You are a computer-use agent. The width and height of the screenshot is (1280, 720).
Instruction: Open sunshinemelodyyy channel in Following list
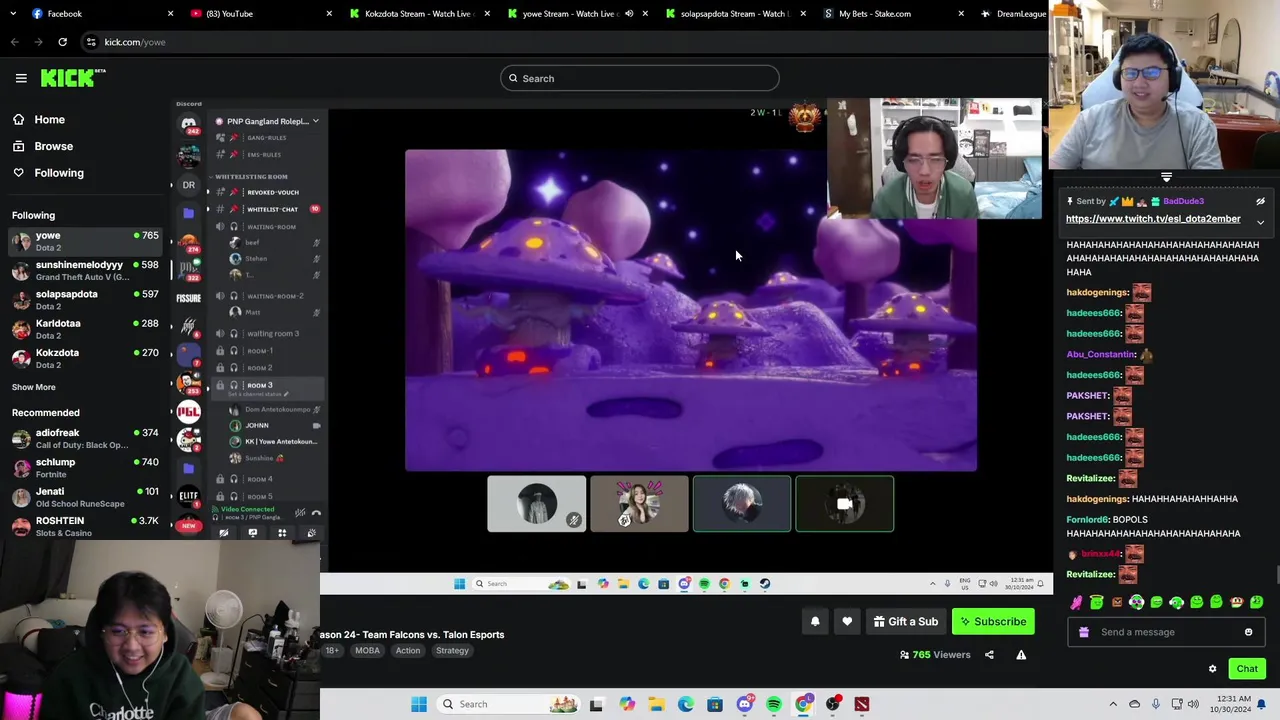coord(85,270)
